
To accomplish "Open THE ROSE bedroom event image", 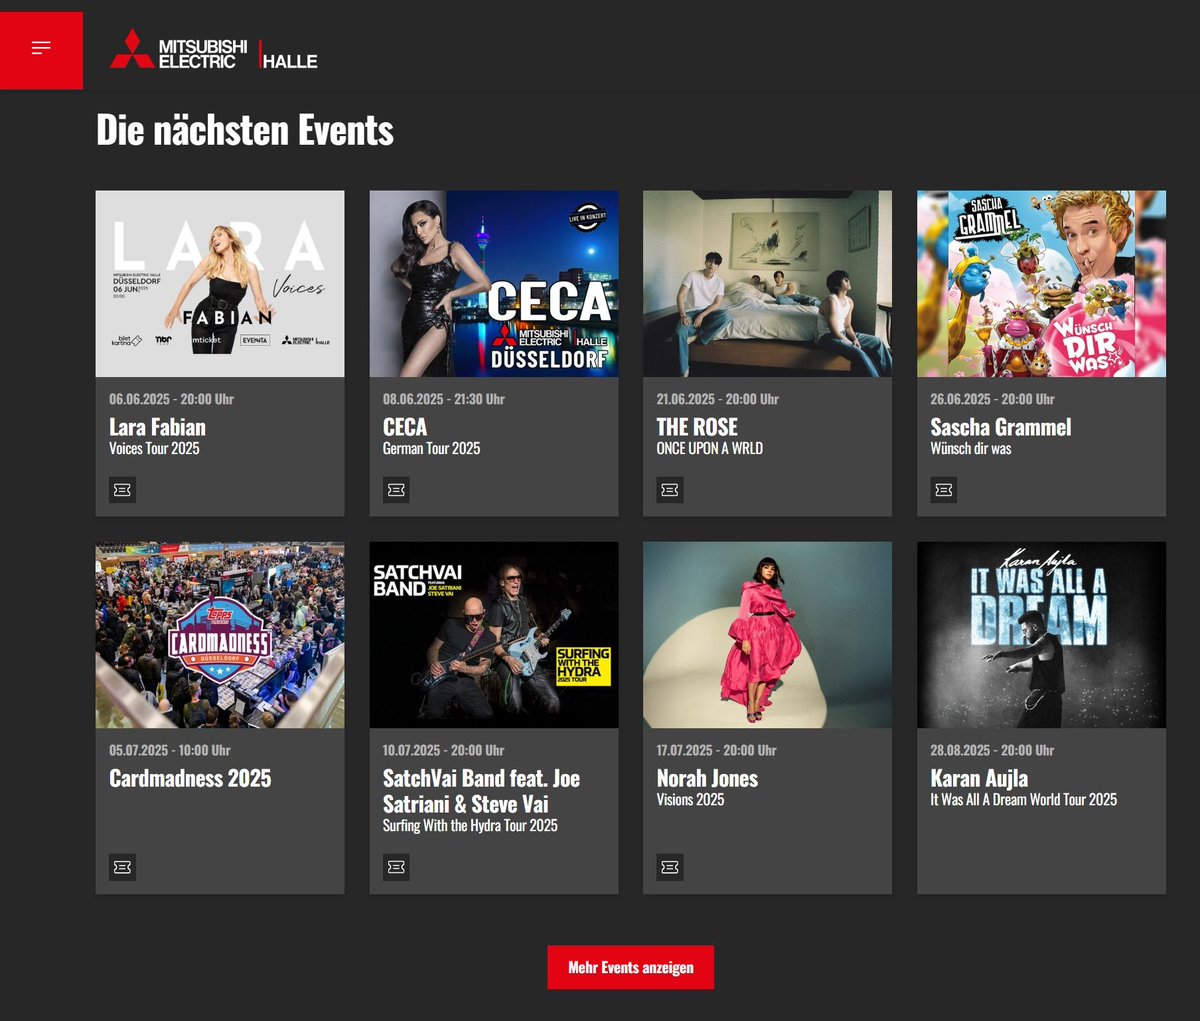I will (767, 284).
